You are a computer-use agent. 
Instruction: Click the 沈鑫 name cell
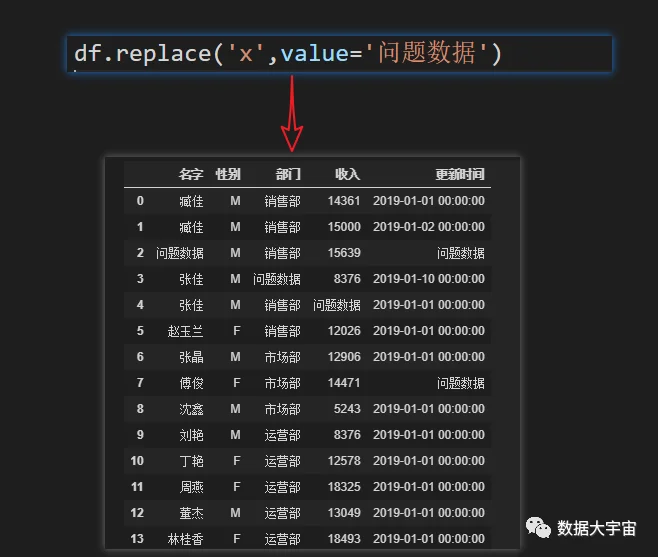click(191, 409)
